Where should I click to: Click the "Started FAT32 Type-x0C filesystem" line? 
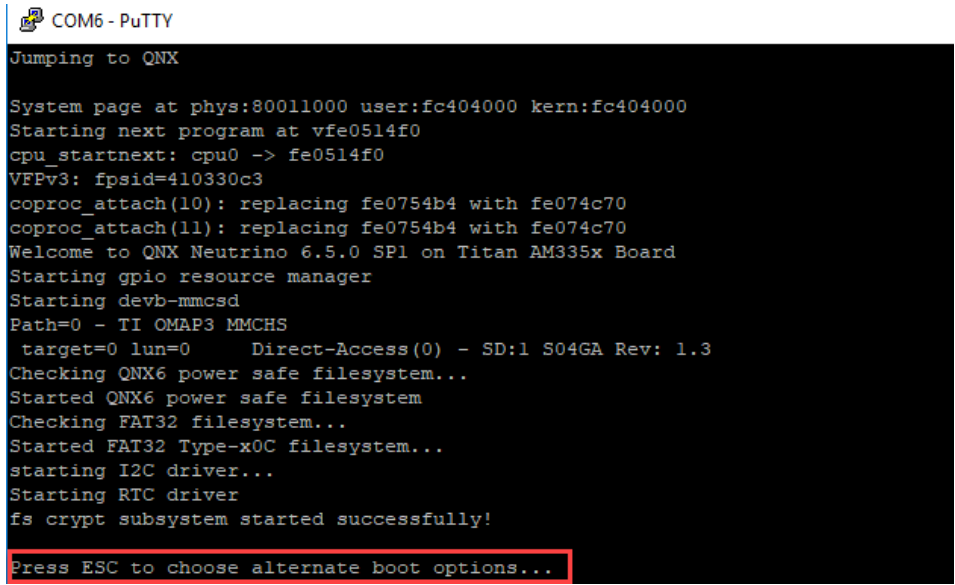227,446
